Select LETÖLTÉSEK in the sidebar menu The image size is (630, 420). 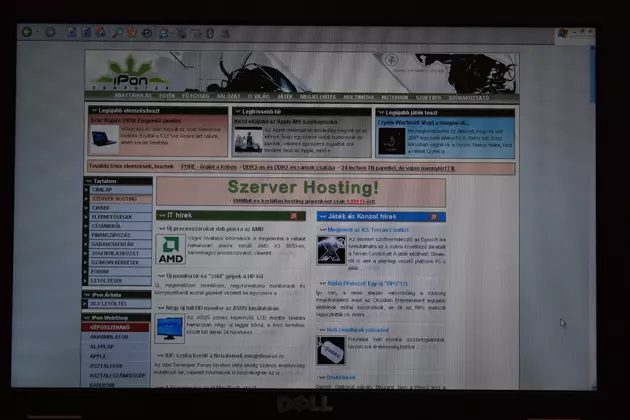119,281
